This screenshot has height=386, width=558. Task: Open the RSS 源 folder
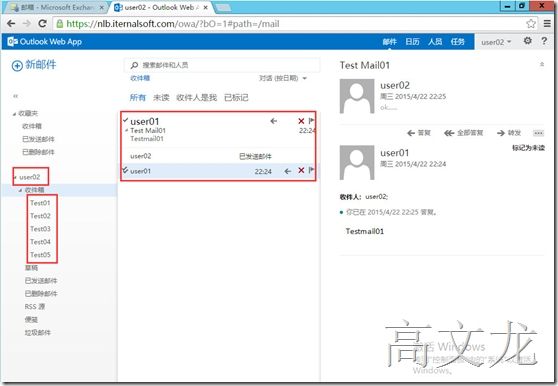click(35, 307)
